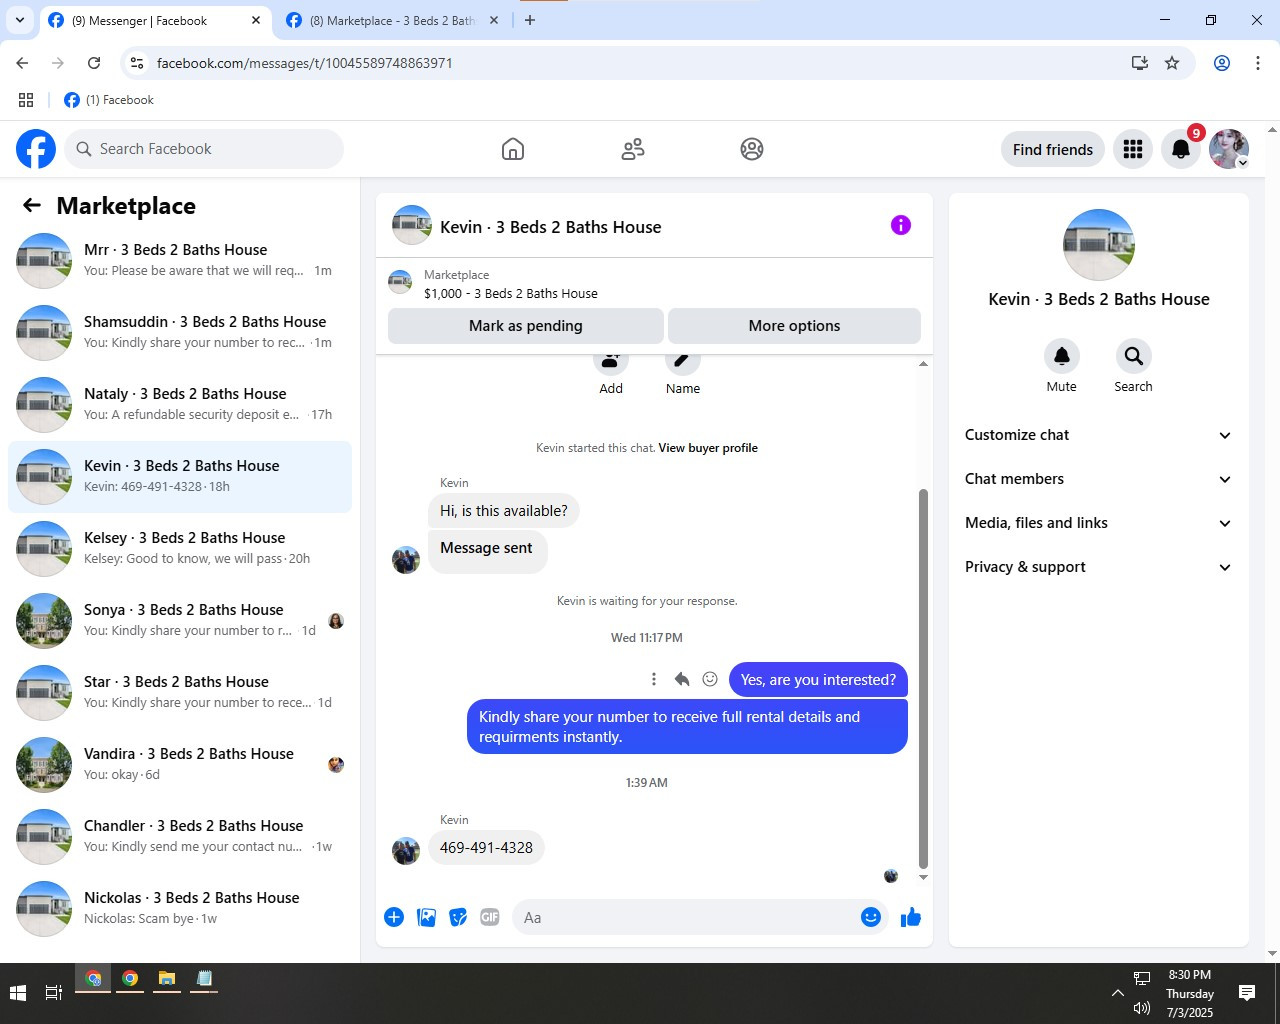
Task: Open Task View on taskbar
Action: [54, 992]
